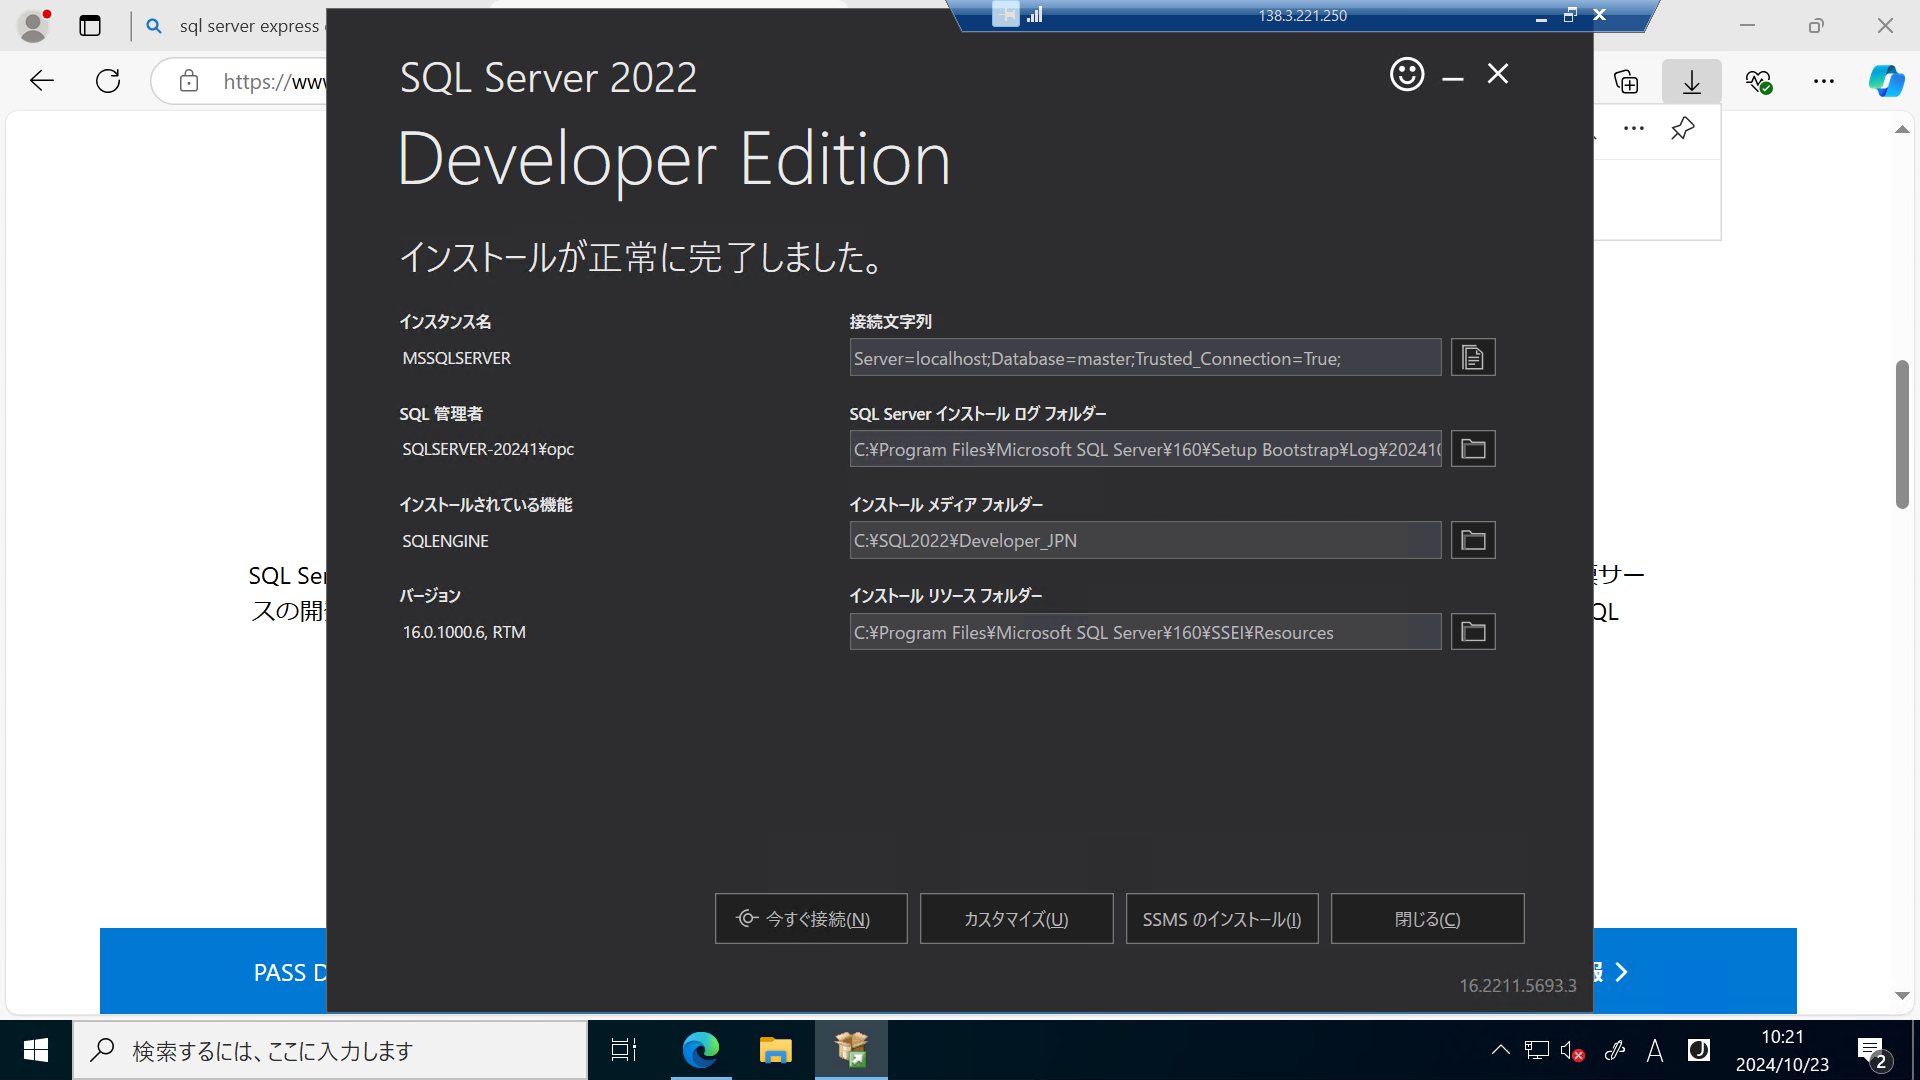
Task: Open the Downloads panel in Edge toolbar
Action: pyautogui.click(x=1691, y=81)
